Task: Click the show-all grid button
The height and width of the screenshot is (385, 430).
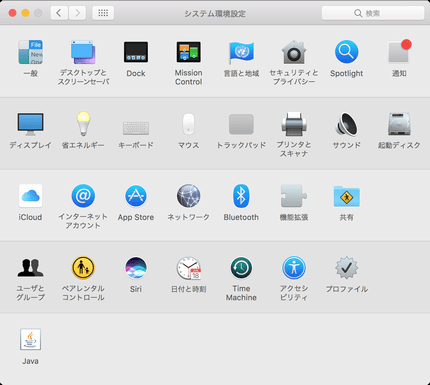Action: click(x=103, y=13)
